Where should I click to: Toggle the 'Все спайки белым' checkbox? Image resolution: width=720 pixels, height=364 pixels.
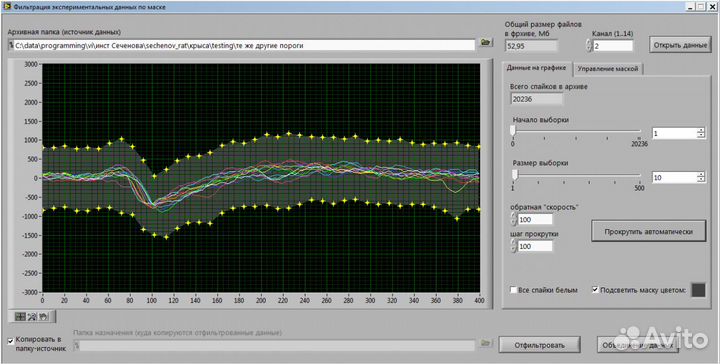[513, 290]
